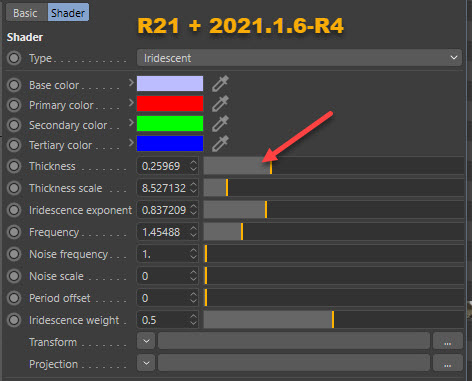Click the Noise scale value field
This screenshot has width=472, height=381.
click(163, 276)
